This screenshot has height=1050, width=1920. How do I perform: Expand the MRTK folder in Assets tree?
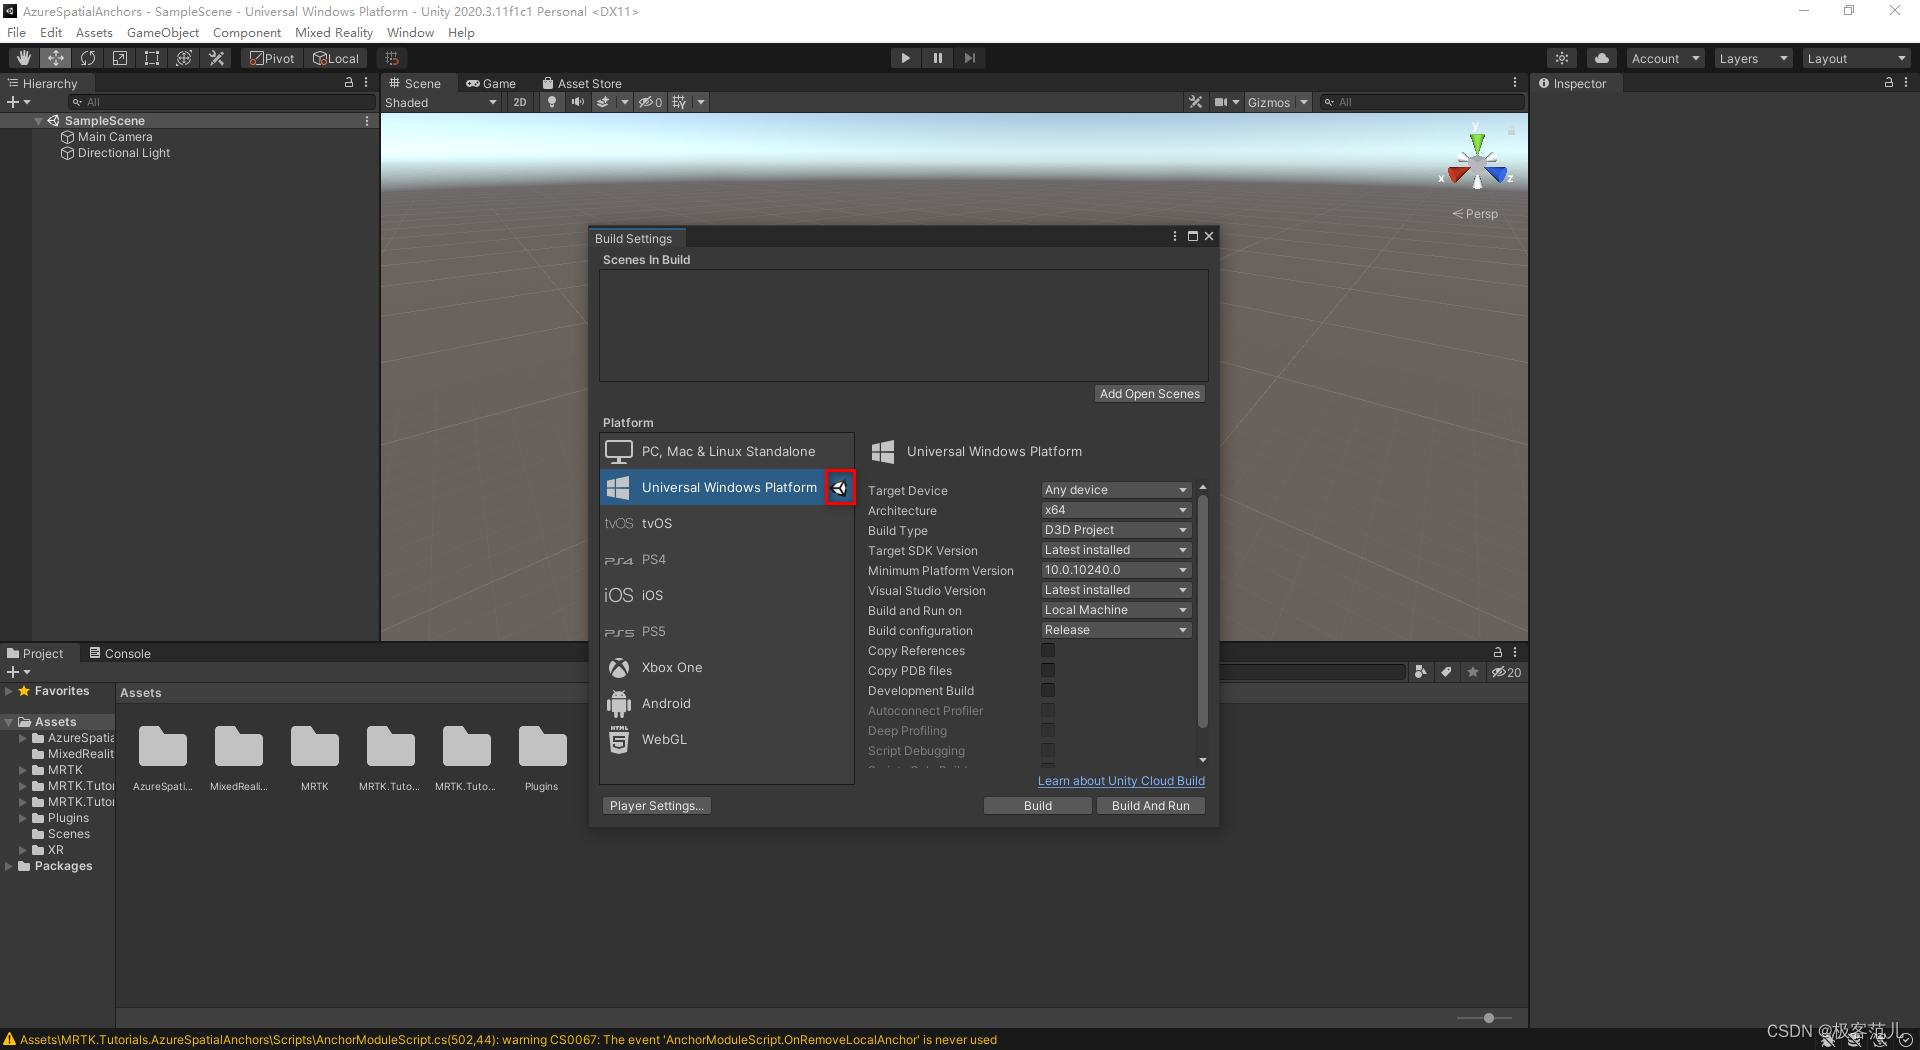click(x=23, y=770)
